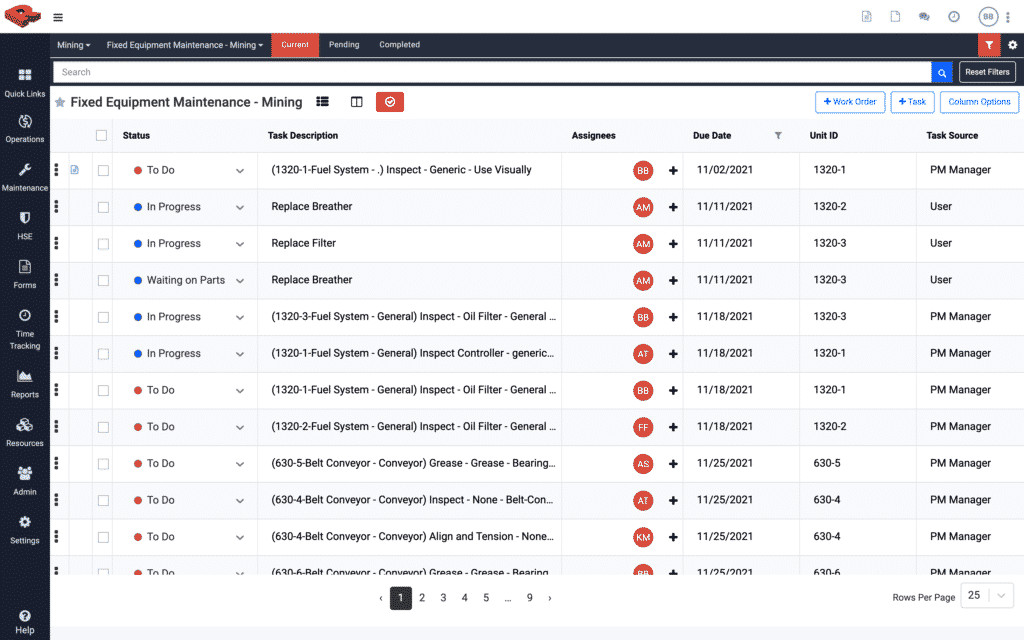
Task: Open the Rows Per Page dropdown
Action: coord(987,596)
